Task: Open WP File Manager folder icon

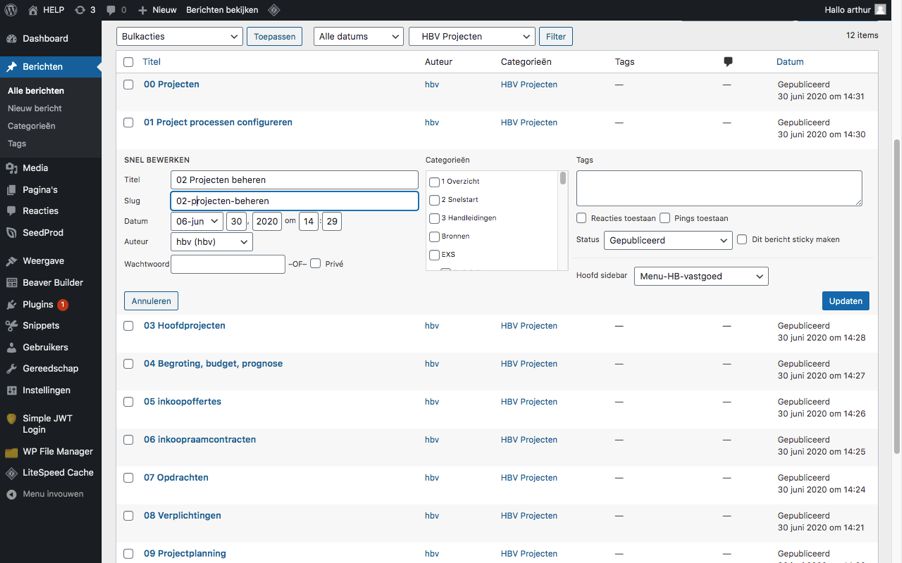Action: pos(11,452)
